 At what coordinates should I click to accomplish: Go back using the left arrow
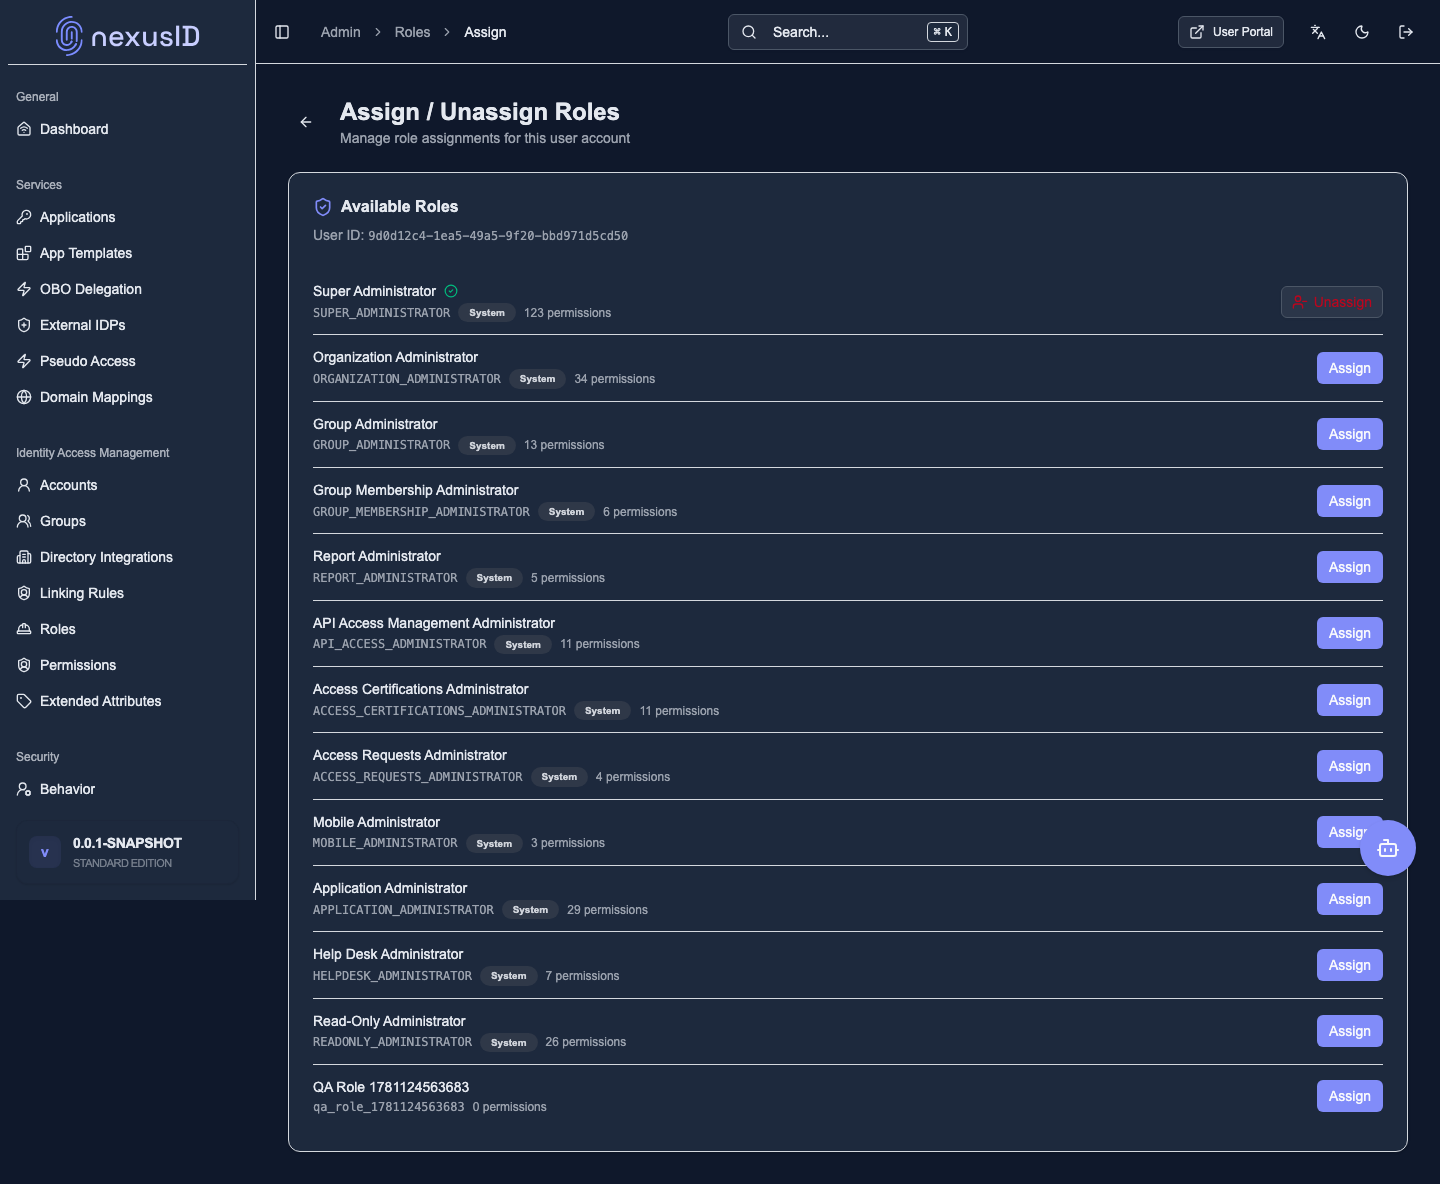click(306, 122)
